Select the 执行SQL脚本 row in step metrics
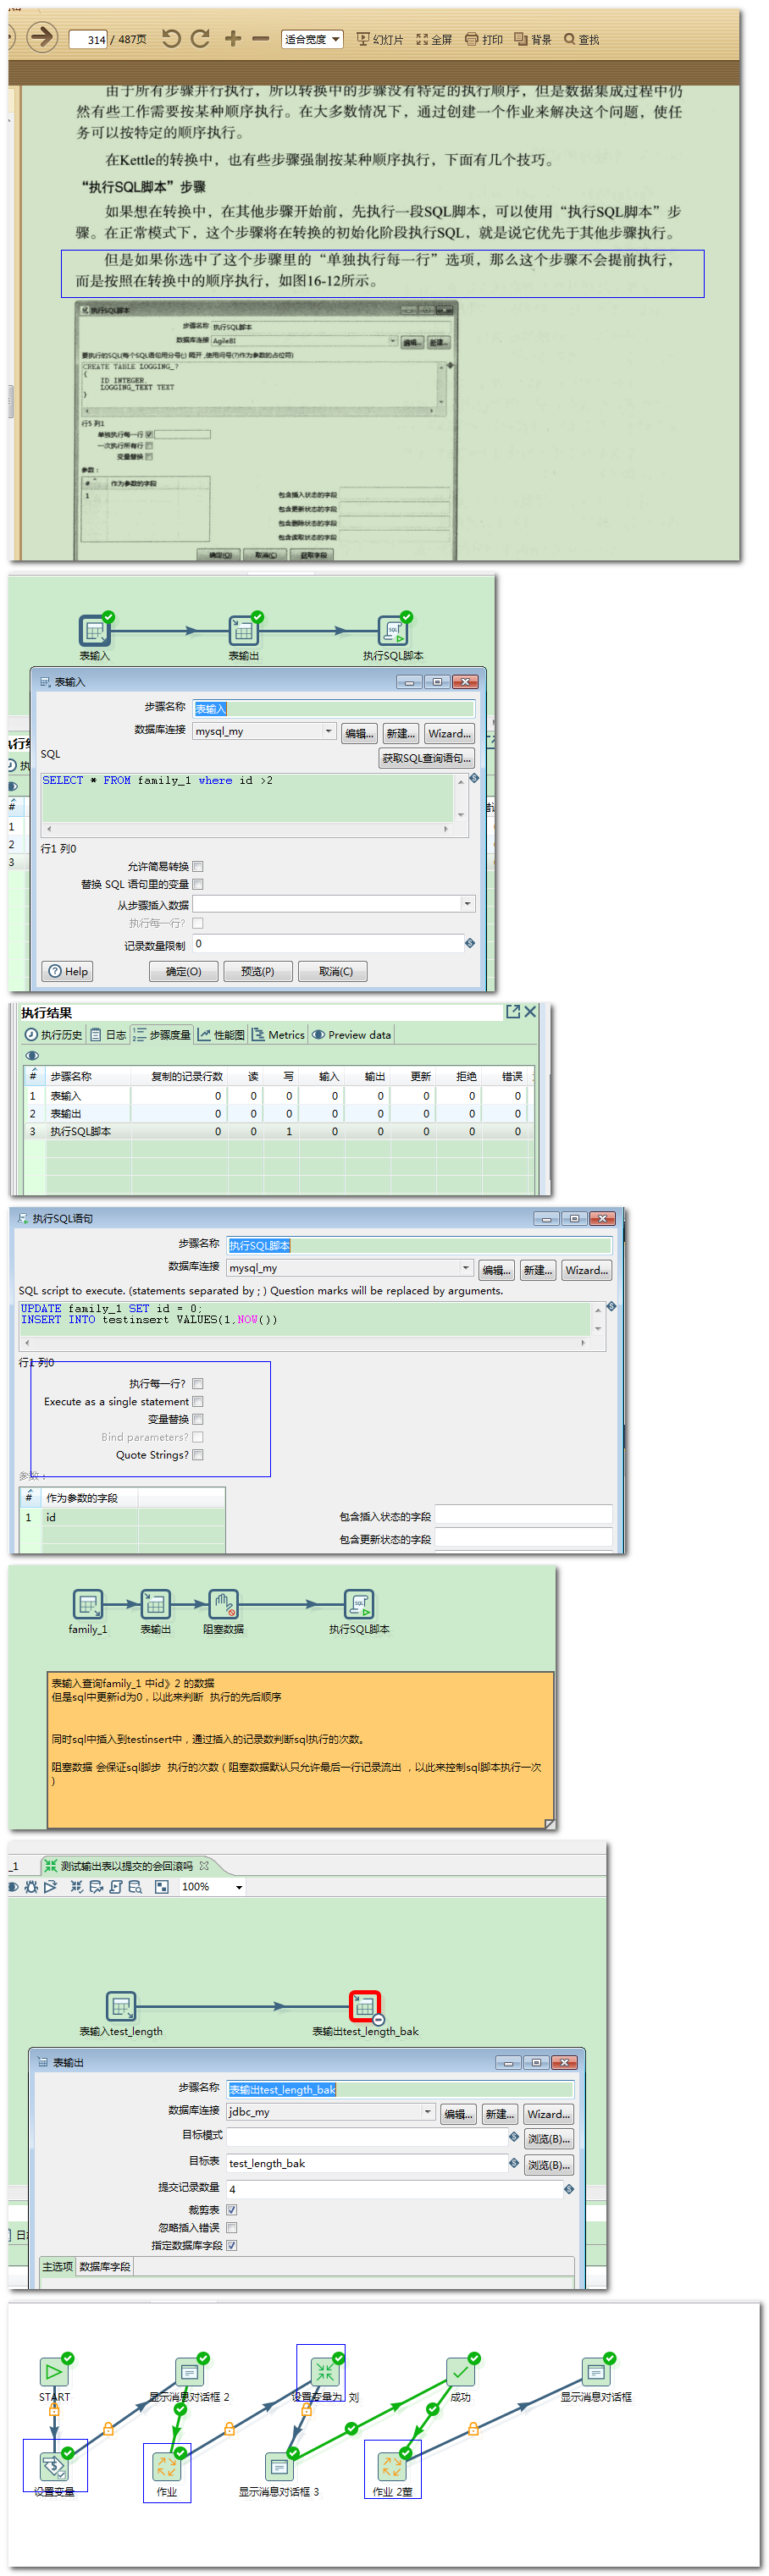 tap(279, 1131)
